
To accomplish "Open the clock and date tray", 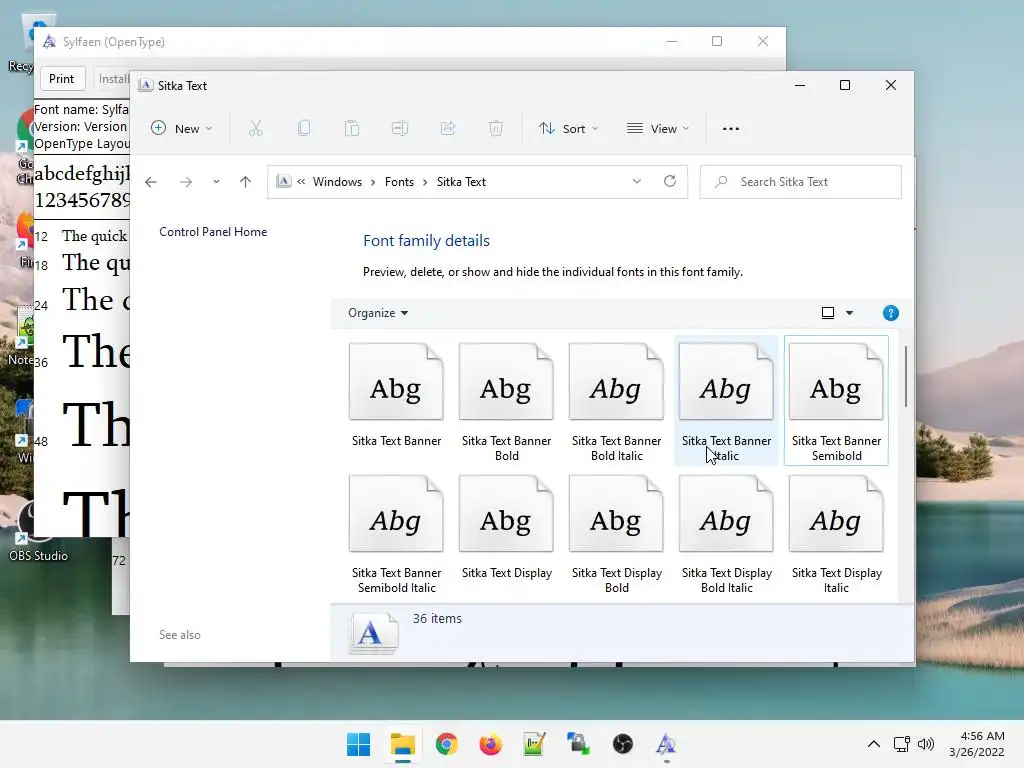I will pos(976,744).
